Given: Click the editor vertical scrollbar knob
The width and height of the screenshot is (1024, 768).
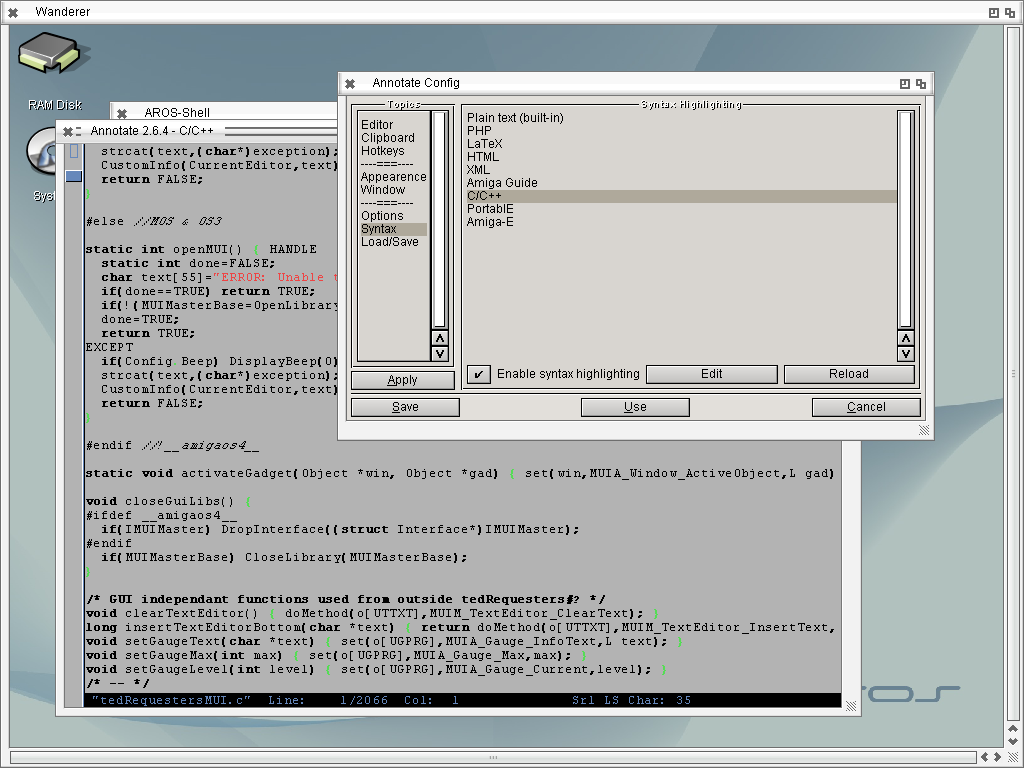Looking at the screenshot, I should [74, 176].
